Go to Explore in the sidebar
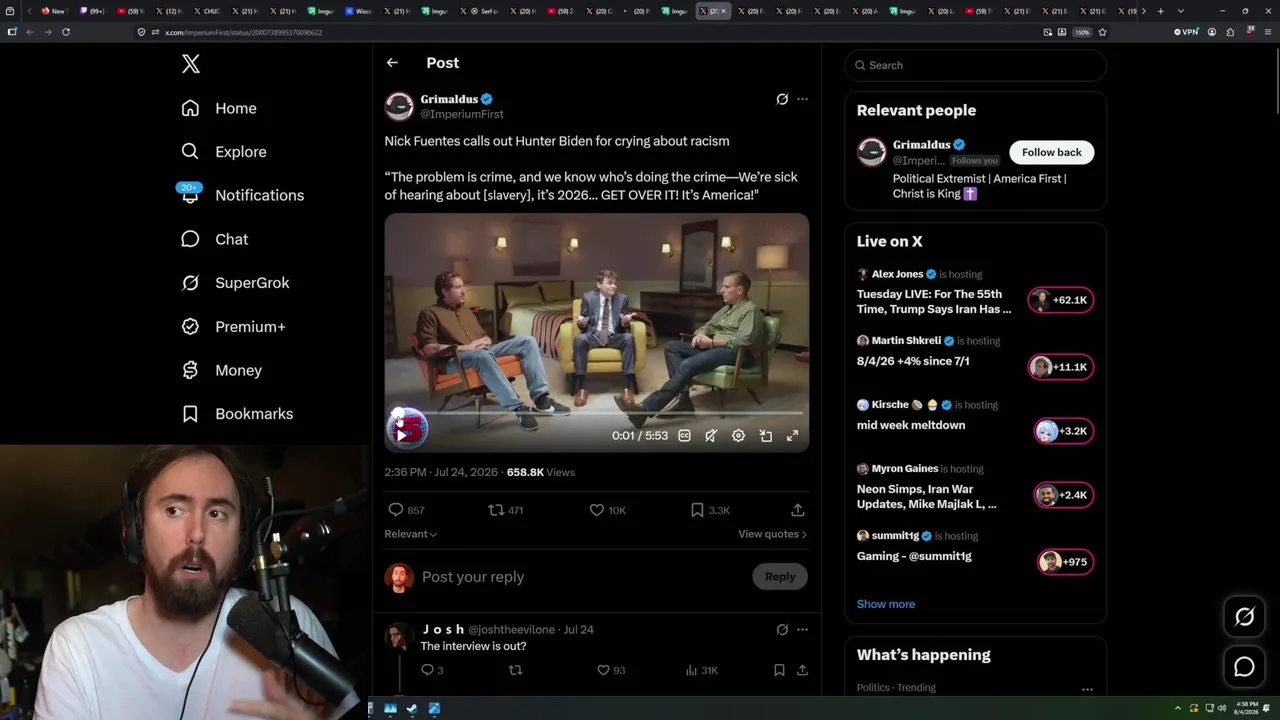This screenshot has height=720, width=1280. 224,152
